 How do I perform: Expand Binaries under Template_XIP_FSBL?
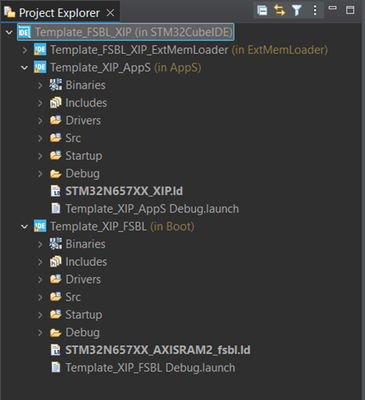point(40,244)
